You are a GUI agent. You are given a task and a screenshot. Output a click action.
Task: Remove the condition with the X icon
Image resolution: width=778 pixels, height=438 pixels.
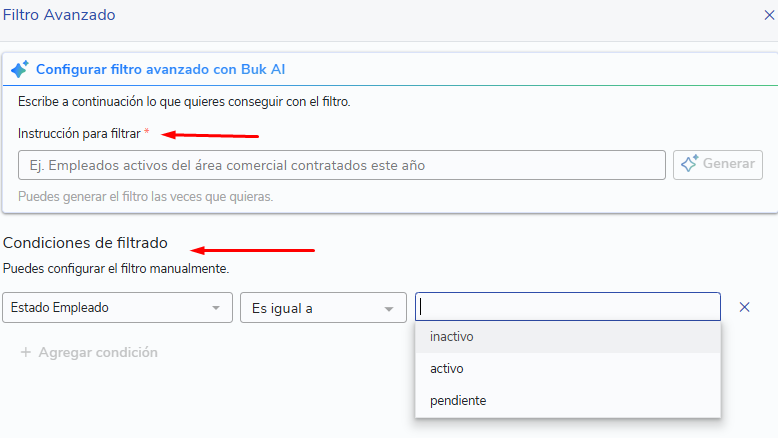coord(744,307)
